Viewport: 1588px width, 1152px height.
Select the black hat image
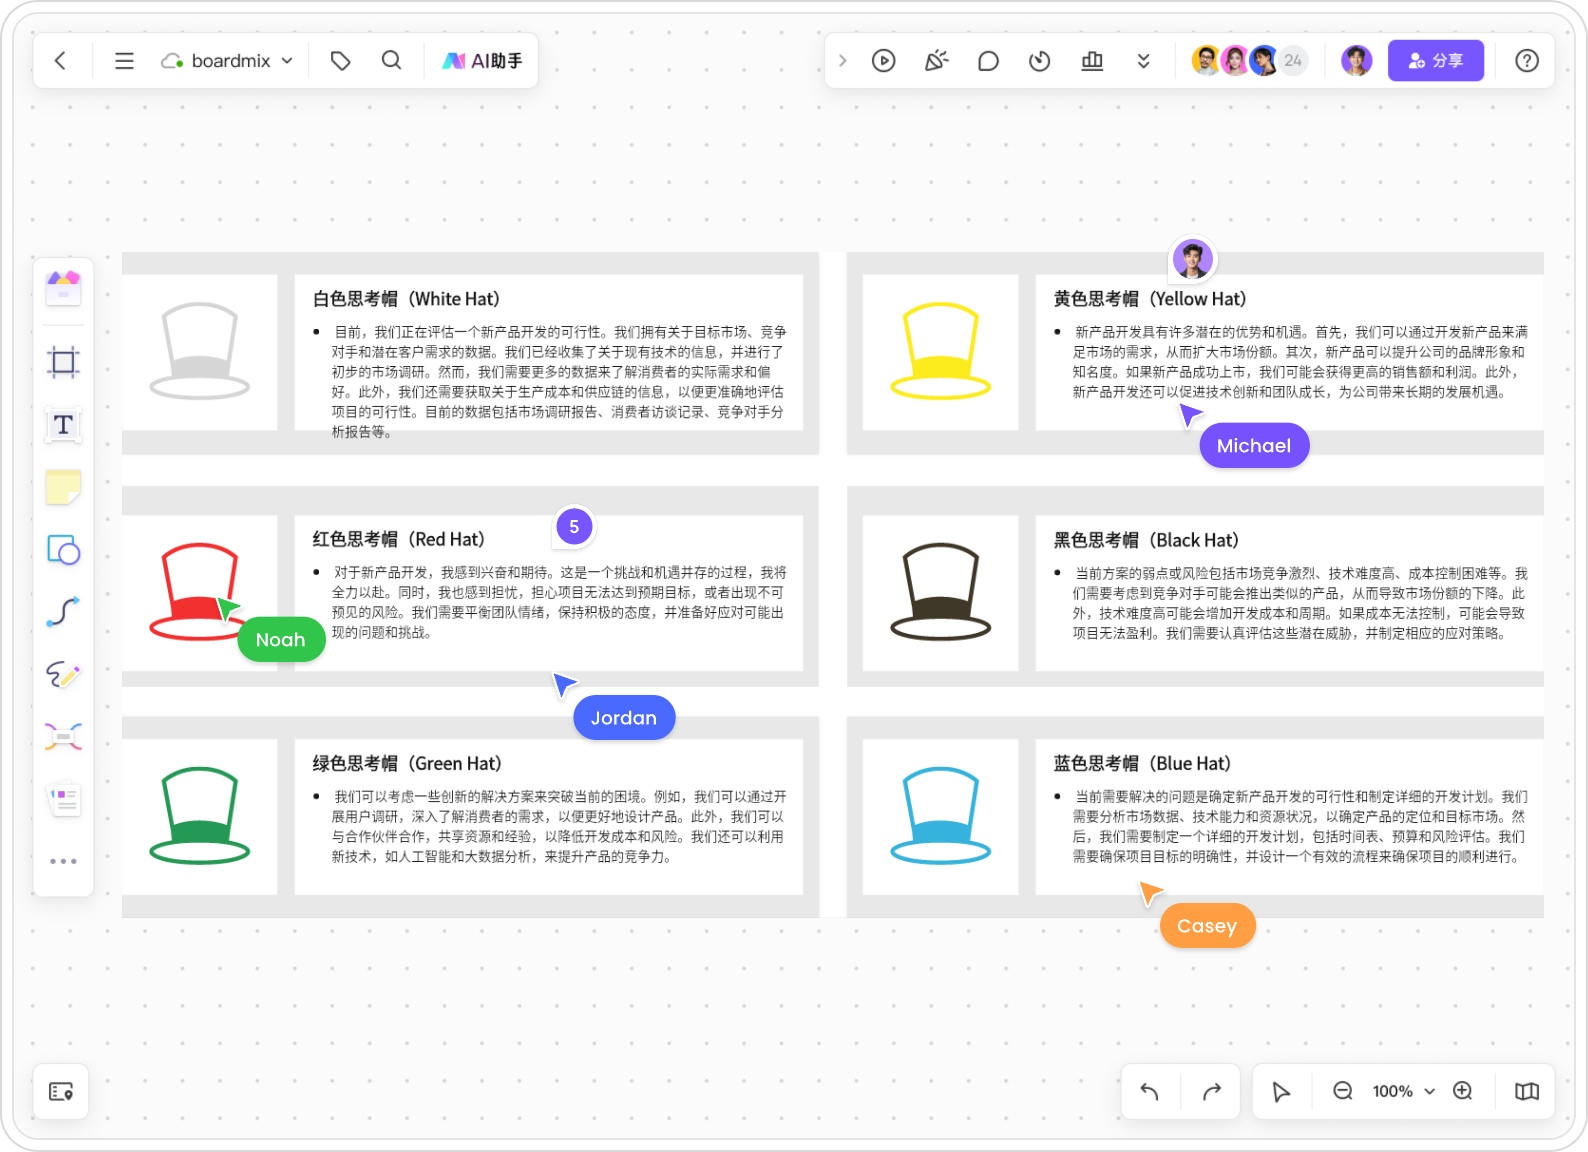[x=941, y=592]
